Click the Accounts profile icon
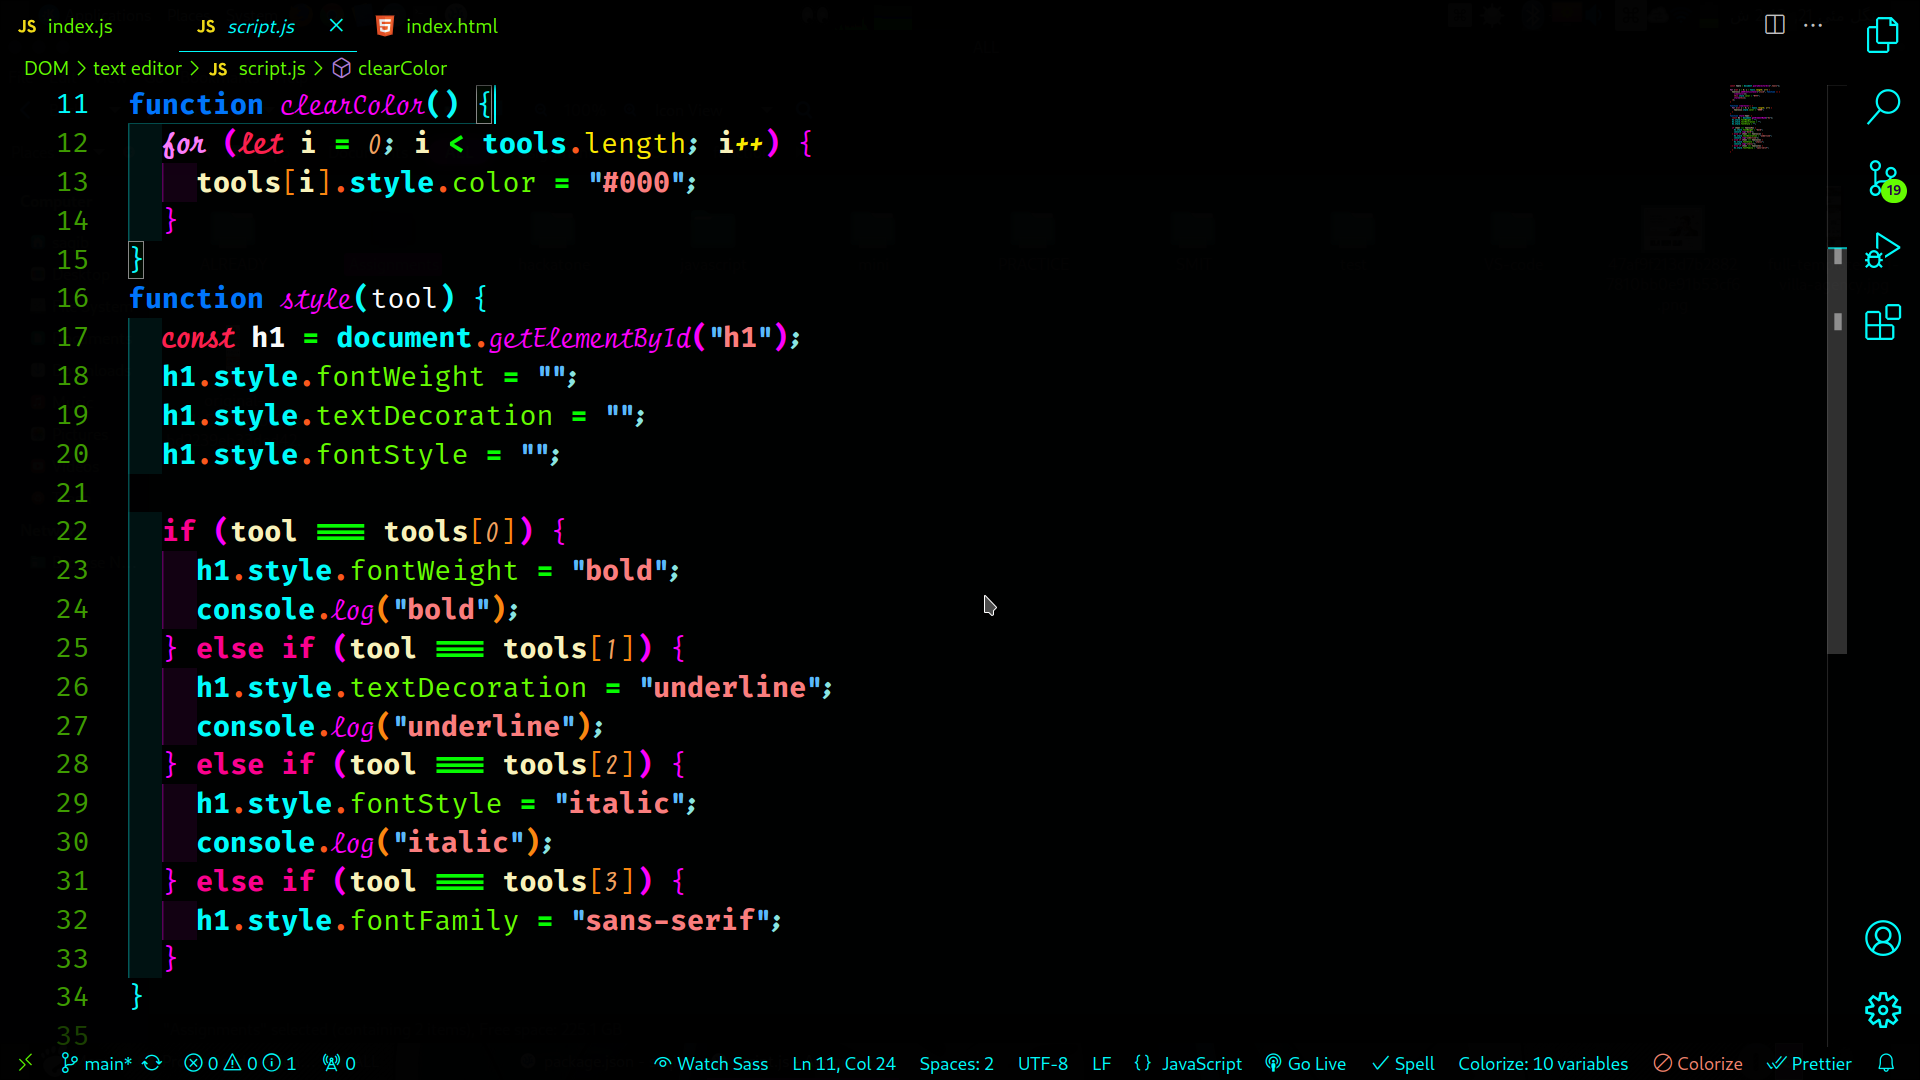This screenshot has width=1920, height=1080. pyautogui.click(x=1882, y=938)
